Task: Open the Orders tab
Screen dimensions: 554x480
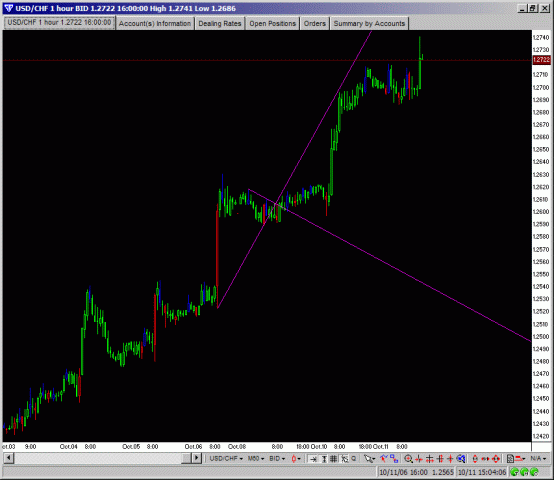Action: coord(314,23)
